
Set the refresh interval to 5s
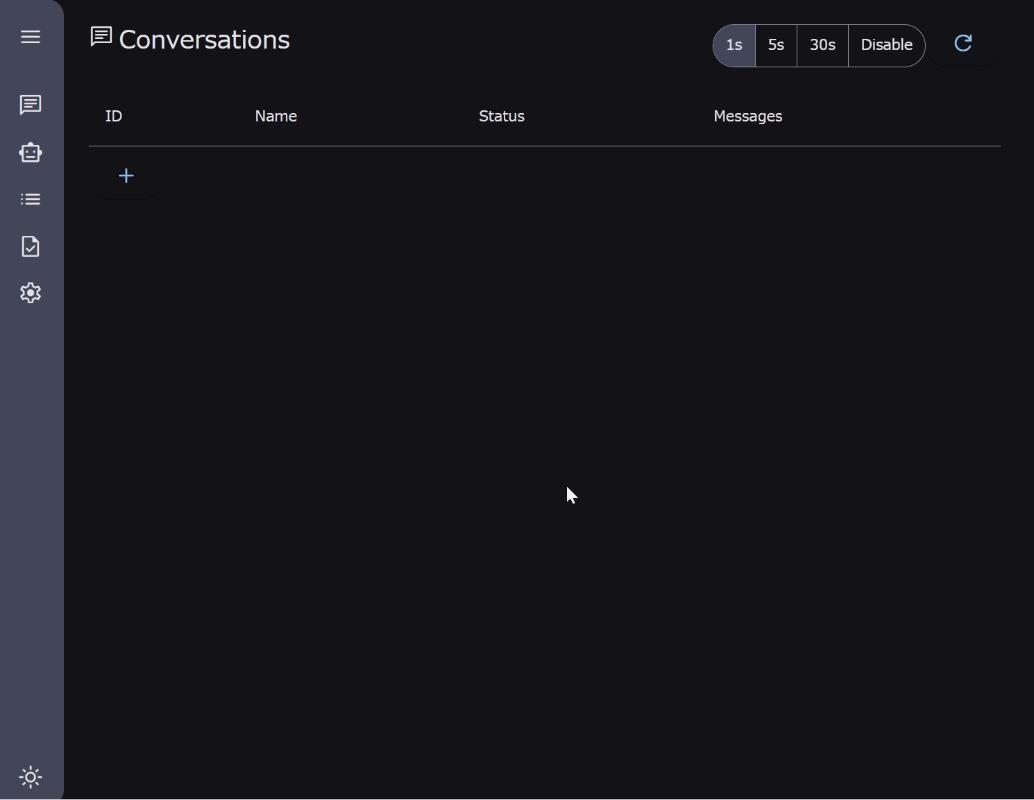(776, 45)
